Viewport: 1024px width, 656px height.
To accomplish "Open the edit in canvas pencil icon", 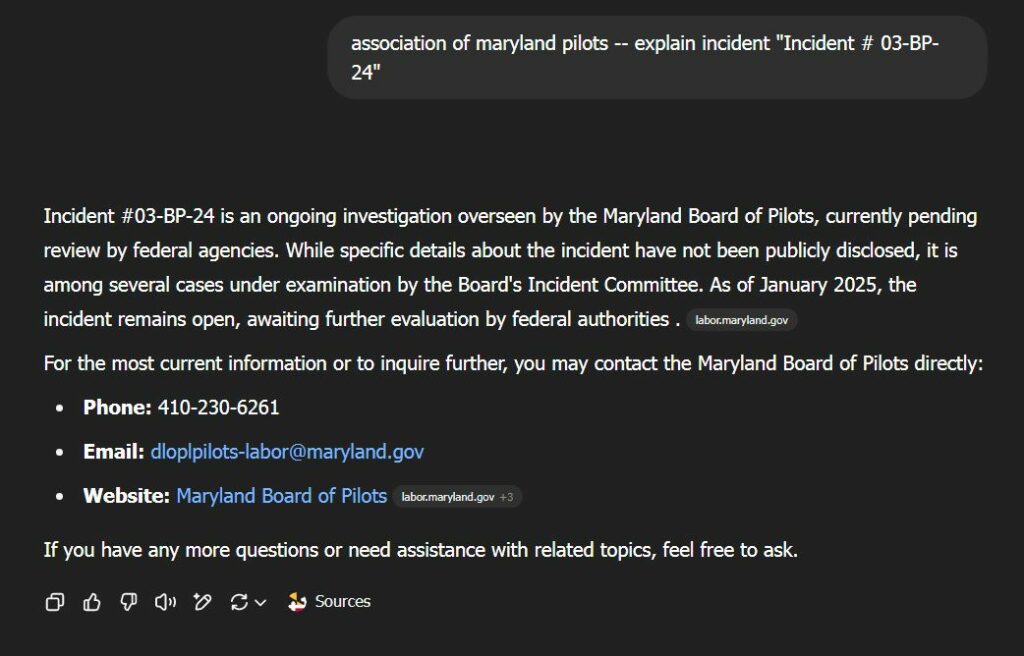I will [x=202, y=602].
